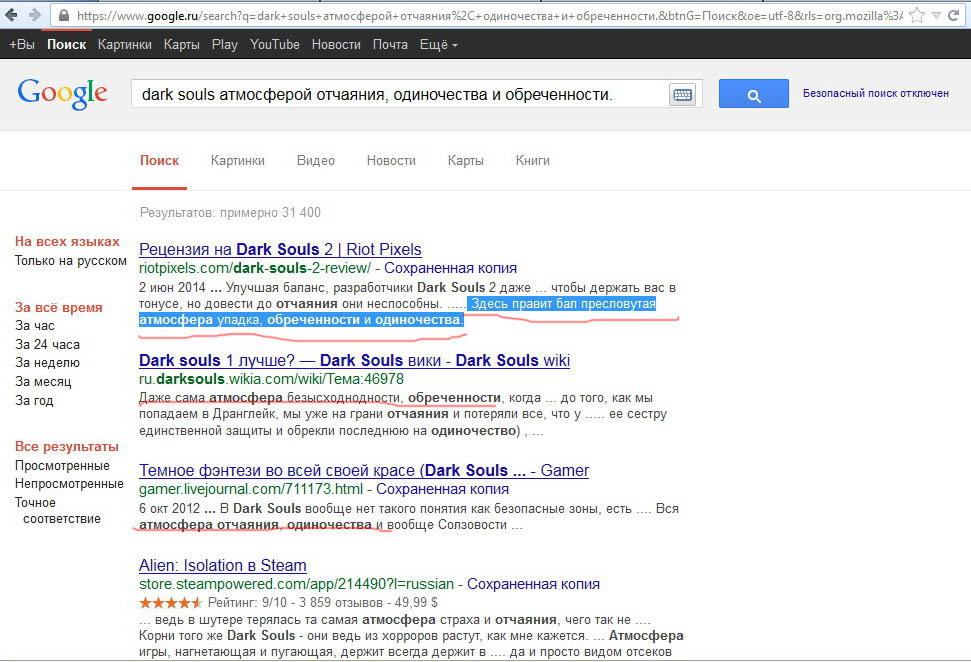Click the browser address bar URL
The image size is (971, 662).
(x=489, y=15)
